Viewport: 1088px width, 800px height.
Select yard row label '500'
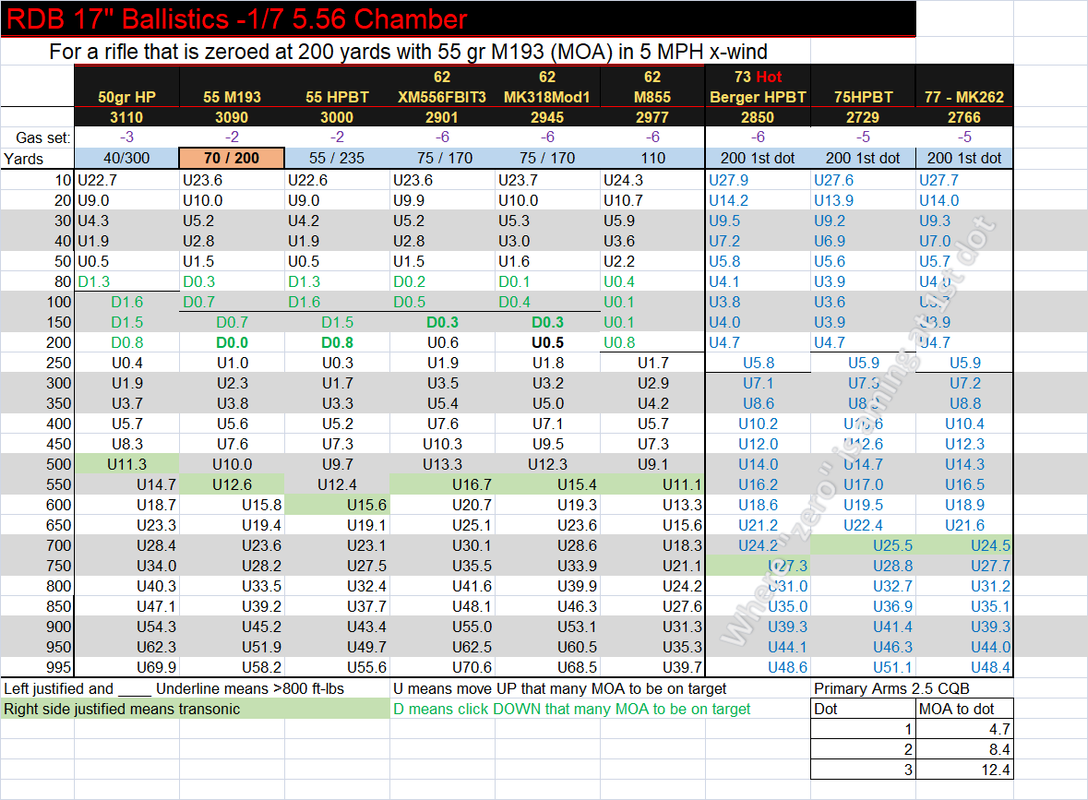pos(37,464)
